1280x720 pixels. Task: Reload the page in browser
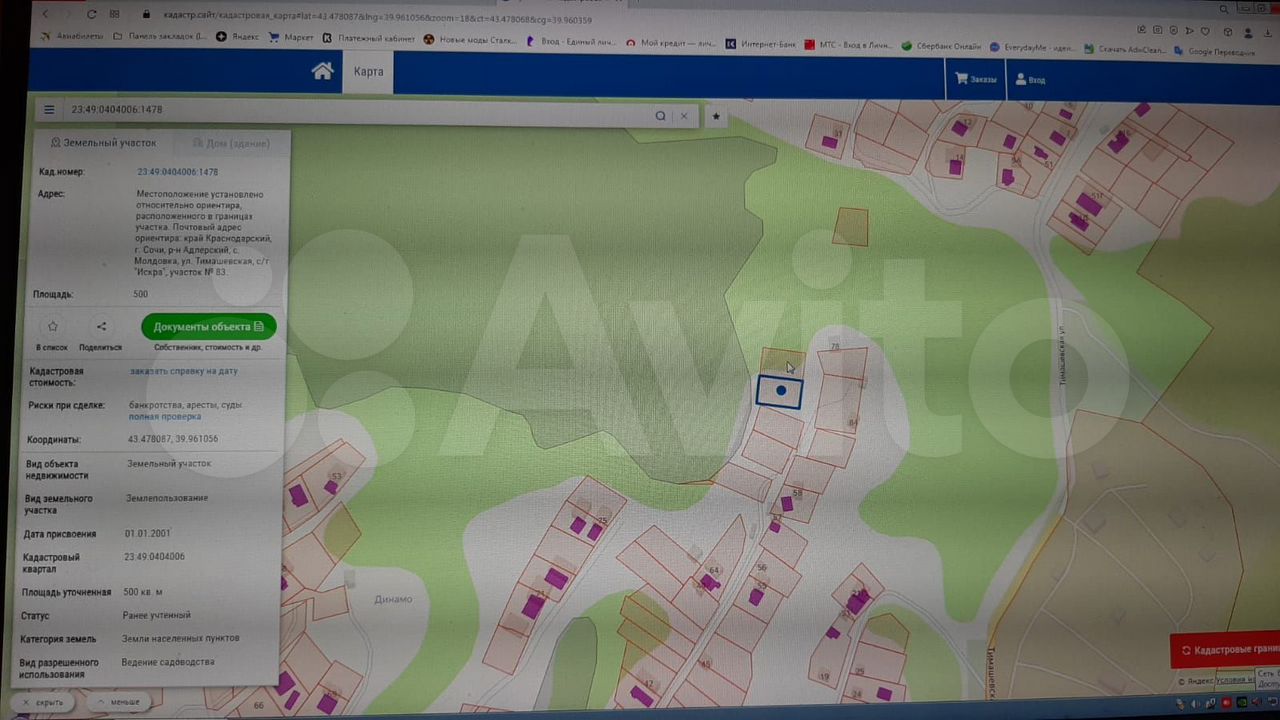(x=92, y=14)
